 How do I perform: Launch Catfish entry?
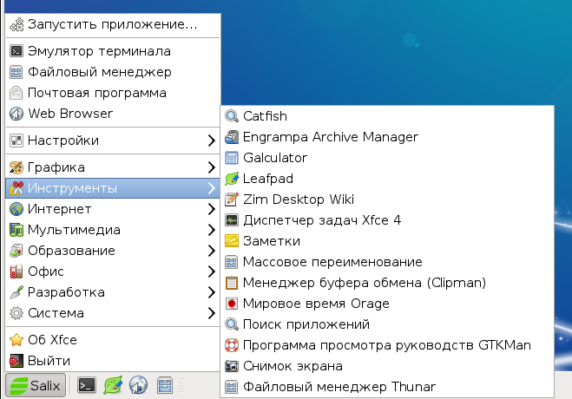(x=387, y=116)
